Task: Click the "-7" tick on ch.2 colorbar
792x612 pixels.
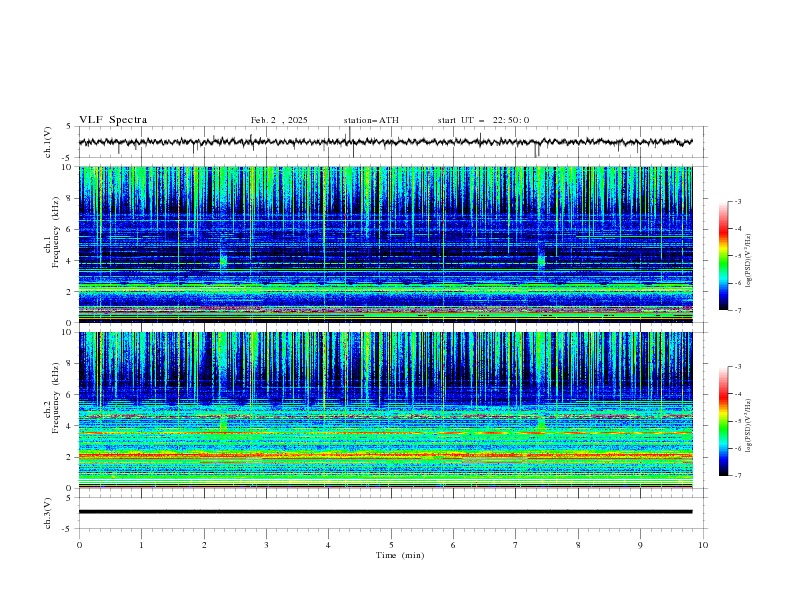Action: click(x=737, y=476)
